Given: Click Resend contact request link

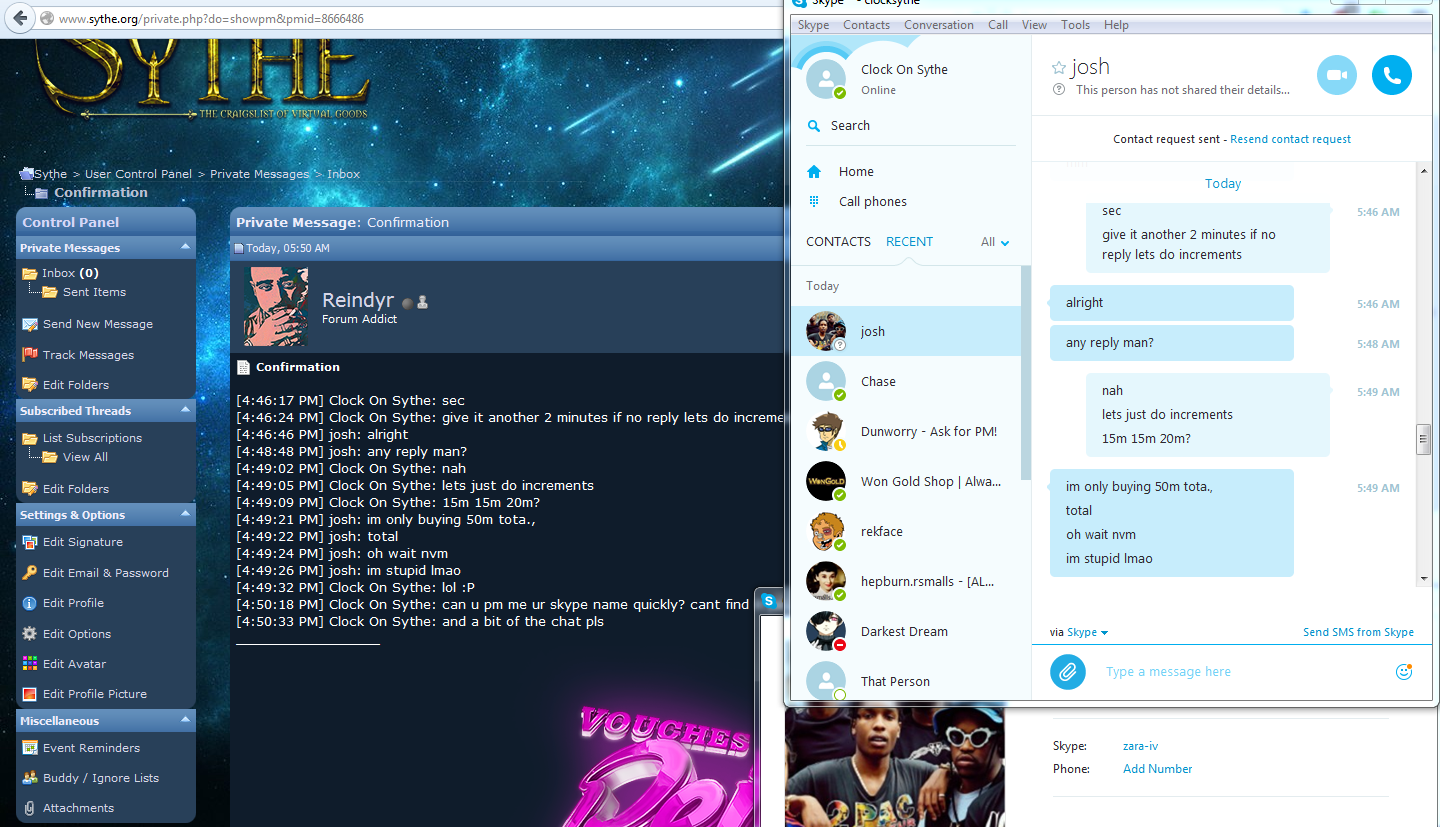Looking at the screenshot, I should click(1290, 139).
